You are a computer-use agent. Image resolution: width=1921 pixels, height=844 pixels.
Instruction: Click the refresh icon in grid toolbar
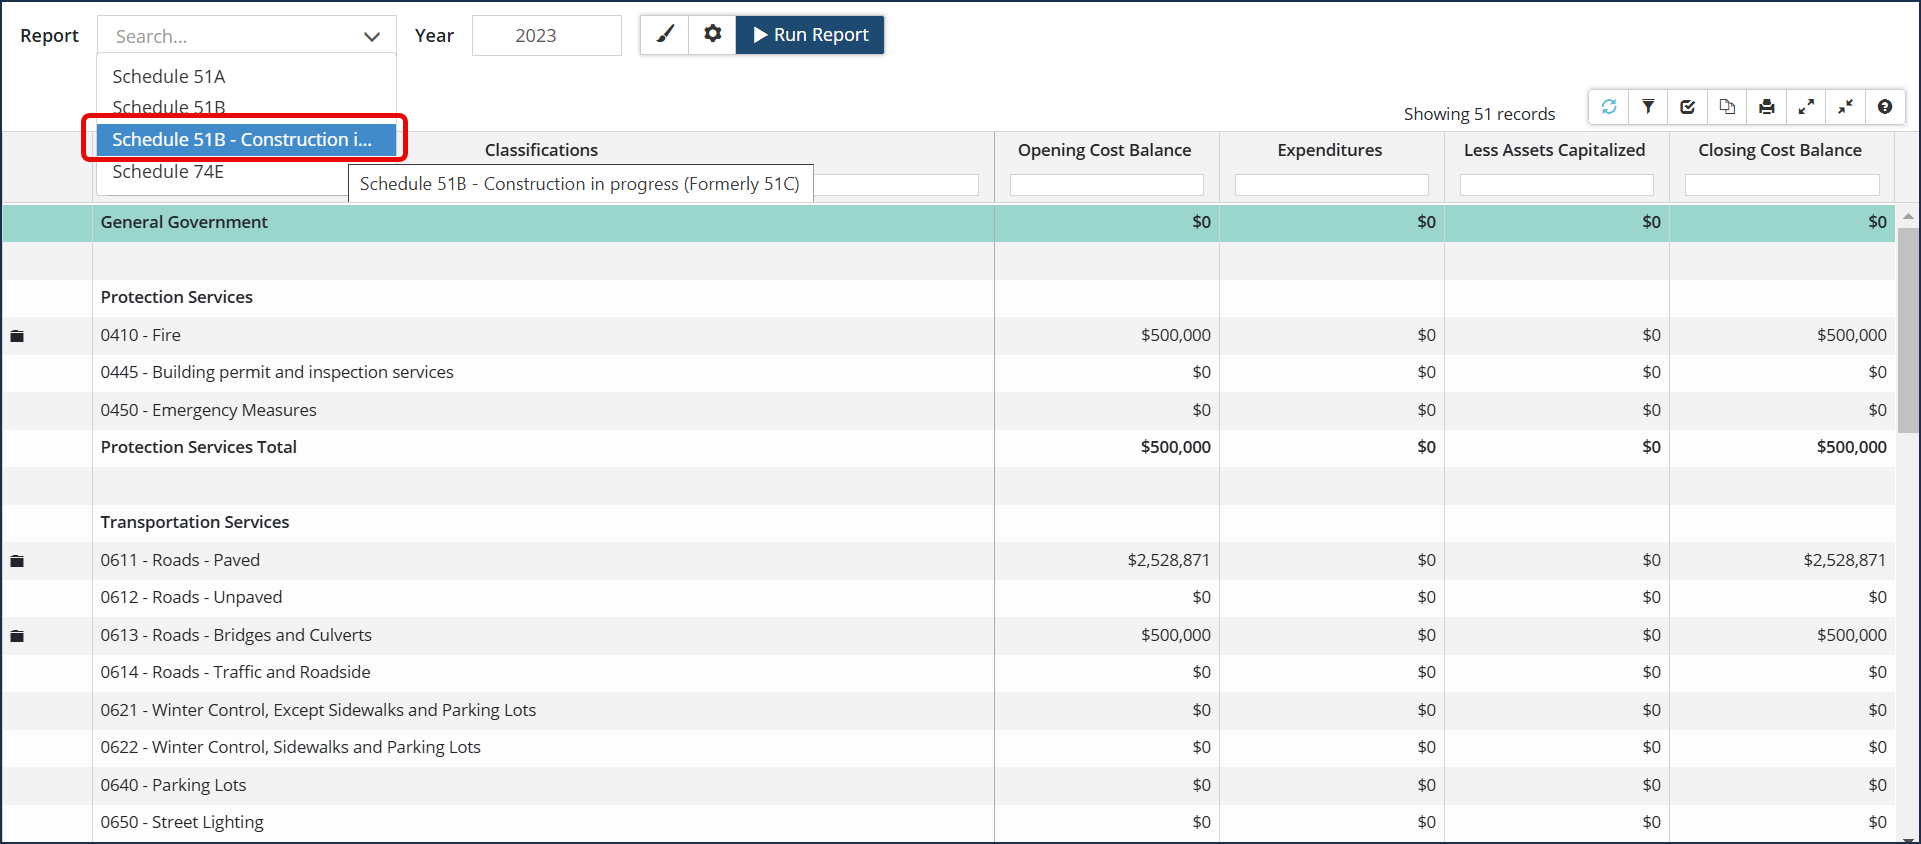click(x=1609, y=107)
